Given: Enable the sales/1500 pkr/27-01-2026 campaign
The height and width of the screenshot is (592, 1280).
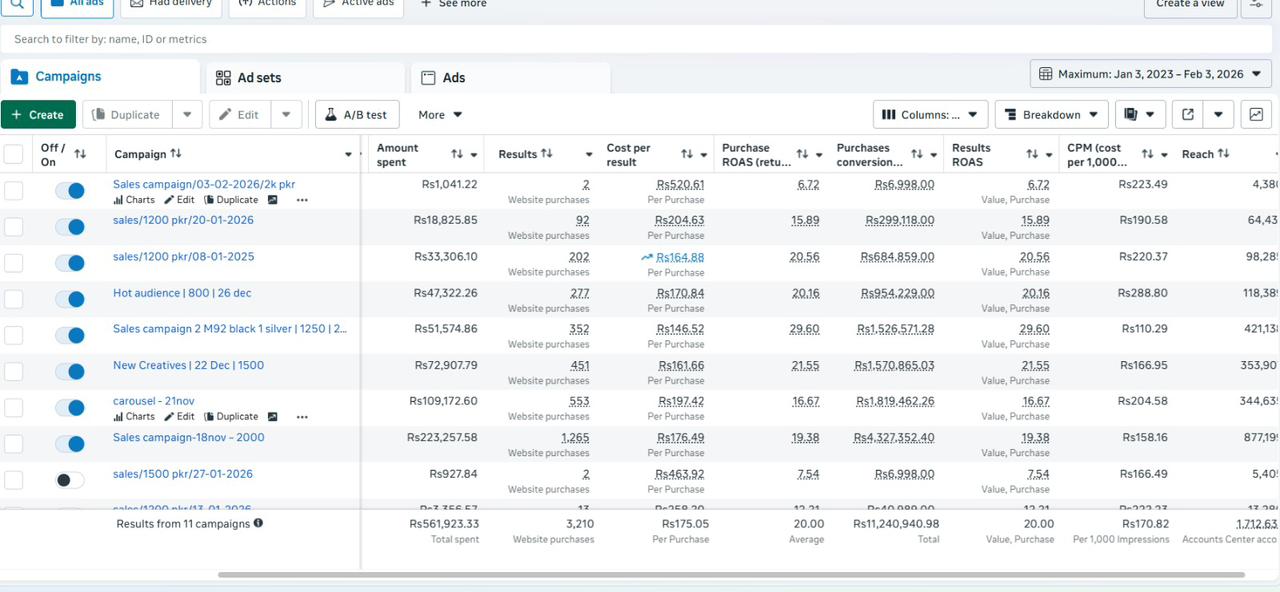Looking at the screenshot, I should click(70, 480).
